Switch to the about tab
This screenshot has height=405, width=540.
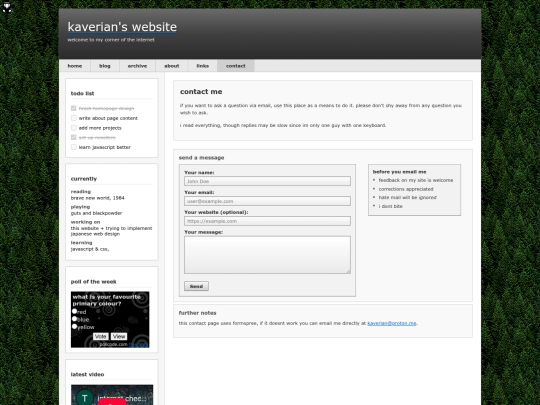[x=172, y=66]
